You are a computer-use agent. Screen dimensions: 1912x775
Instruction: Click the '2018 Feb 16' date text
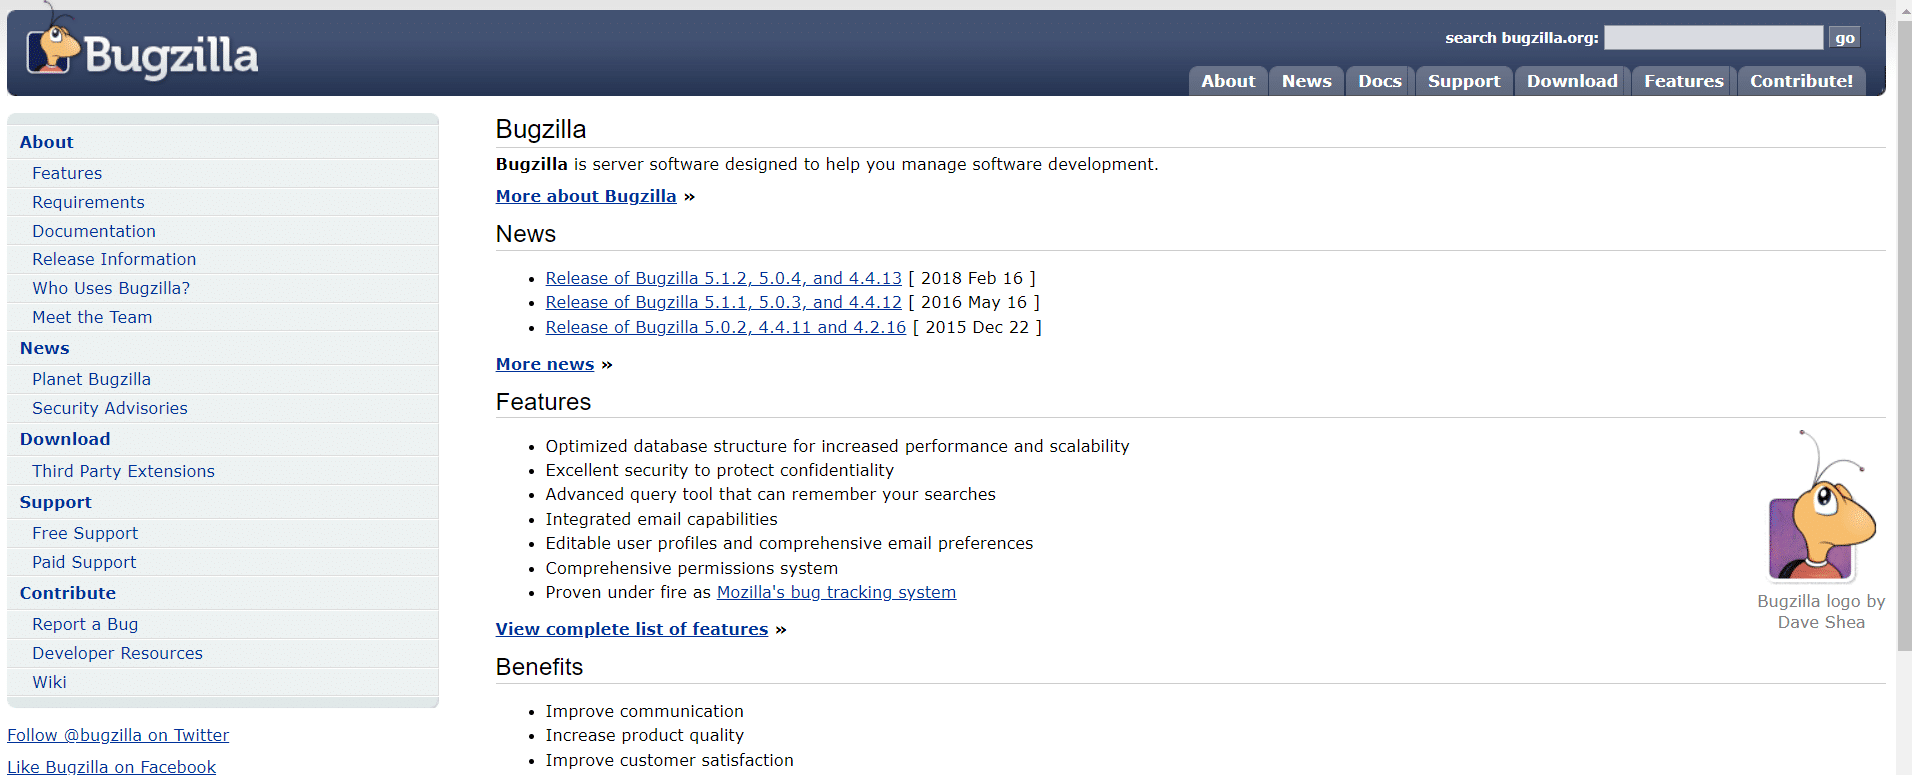coord(971,278)
